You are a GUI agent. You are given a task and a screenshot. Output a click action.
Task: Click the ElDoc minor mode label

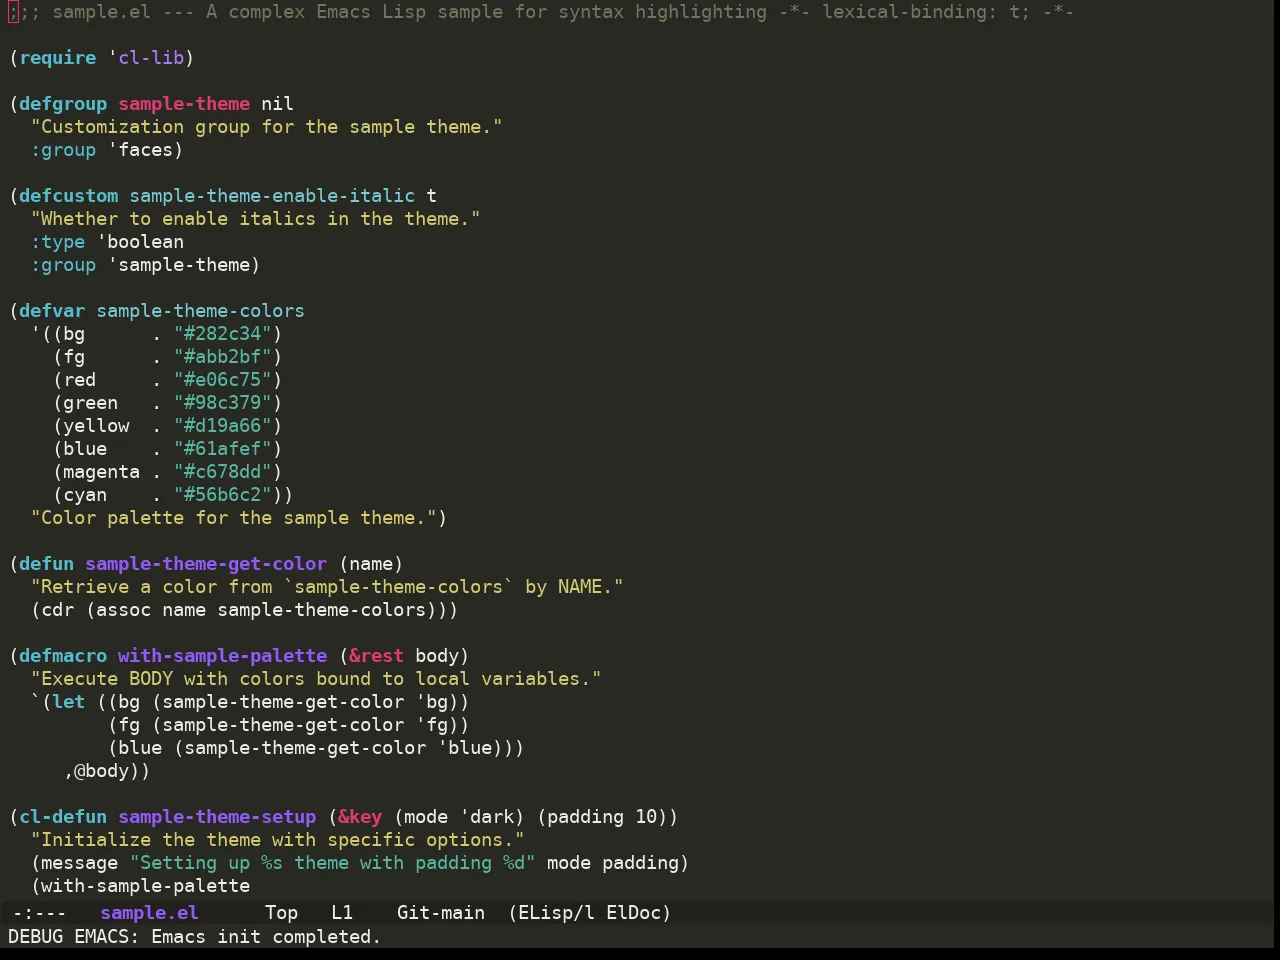click(634, 913)
